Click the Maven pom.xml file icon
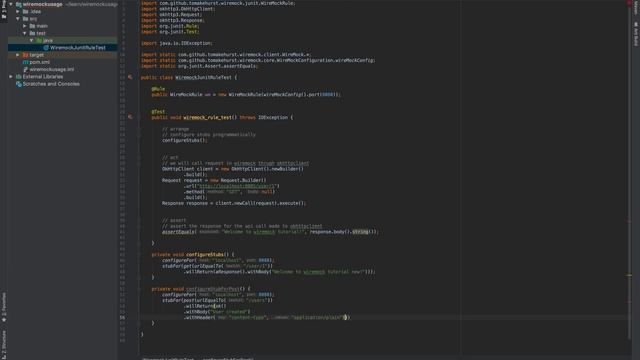The image size is (640, 360). tap(25, 62)
